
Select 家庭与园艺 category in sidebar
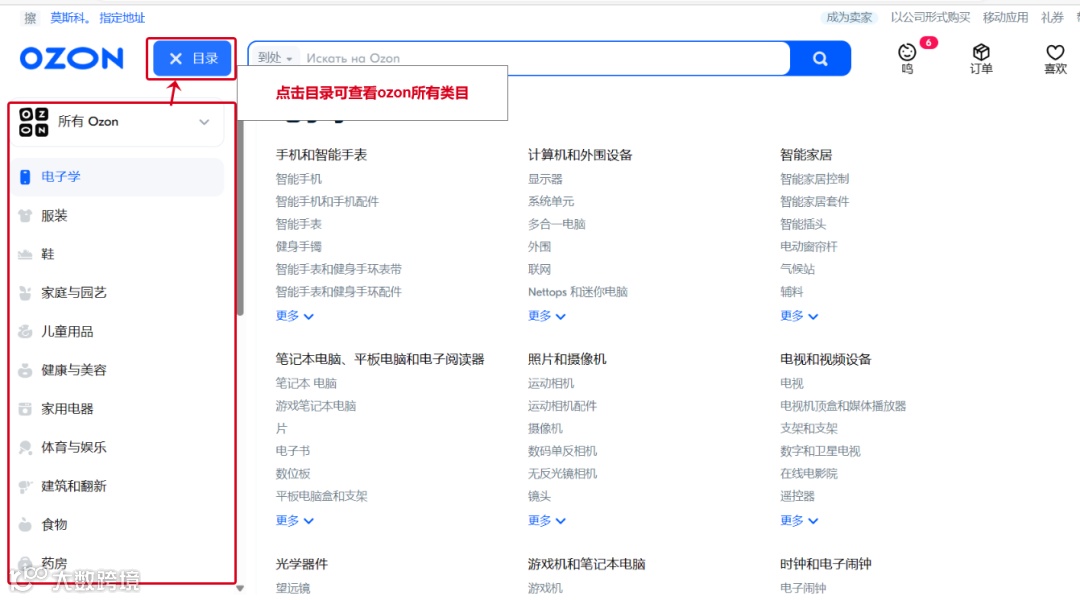tap(118, 293)
